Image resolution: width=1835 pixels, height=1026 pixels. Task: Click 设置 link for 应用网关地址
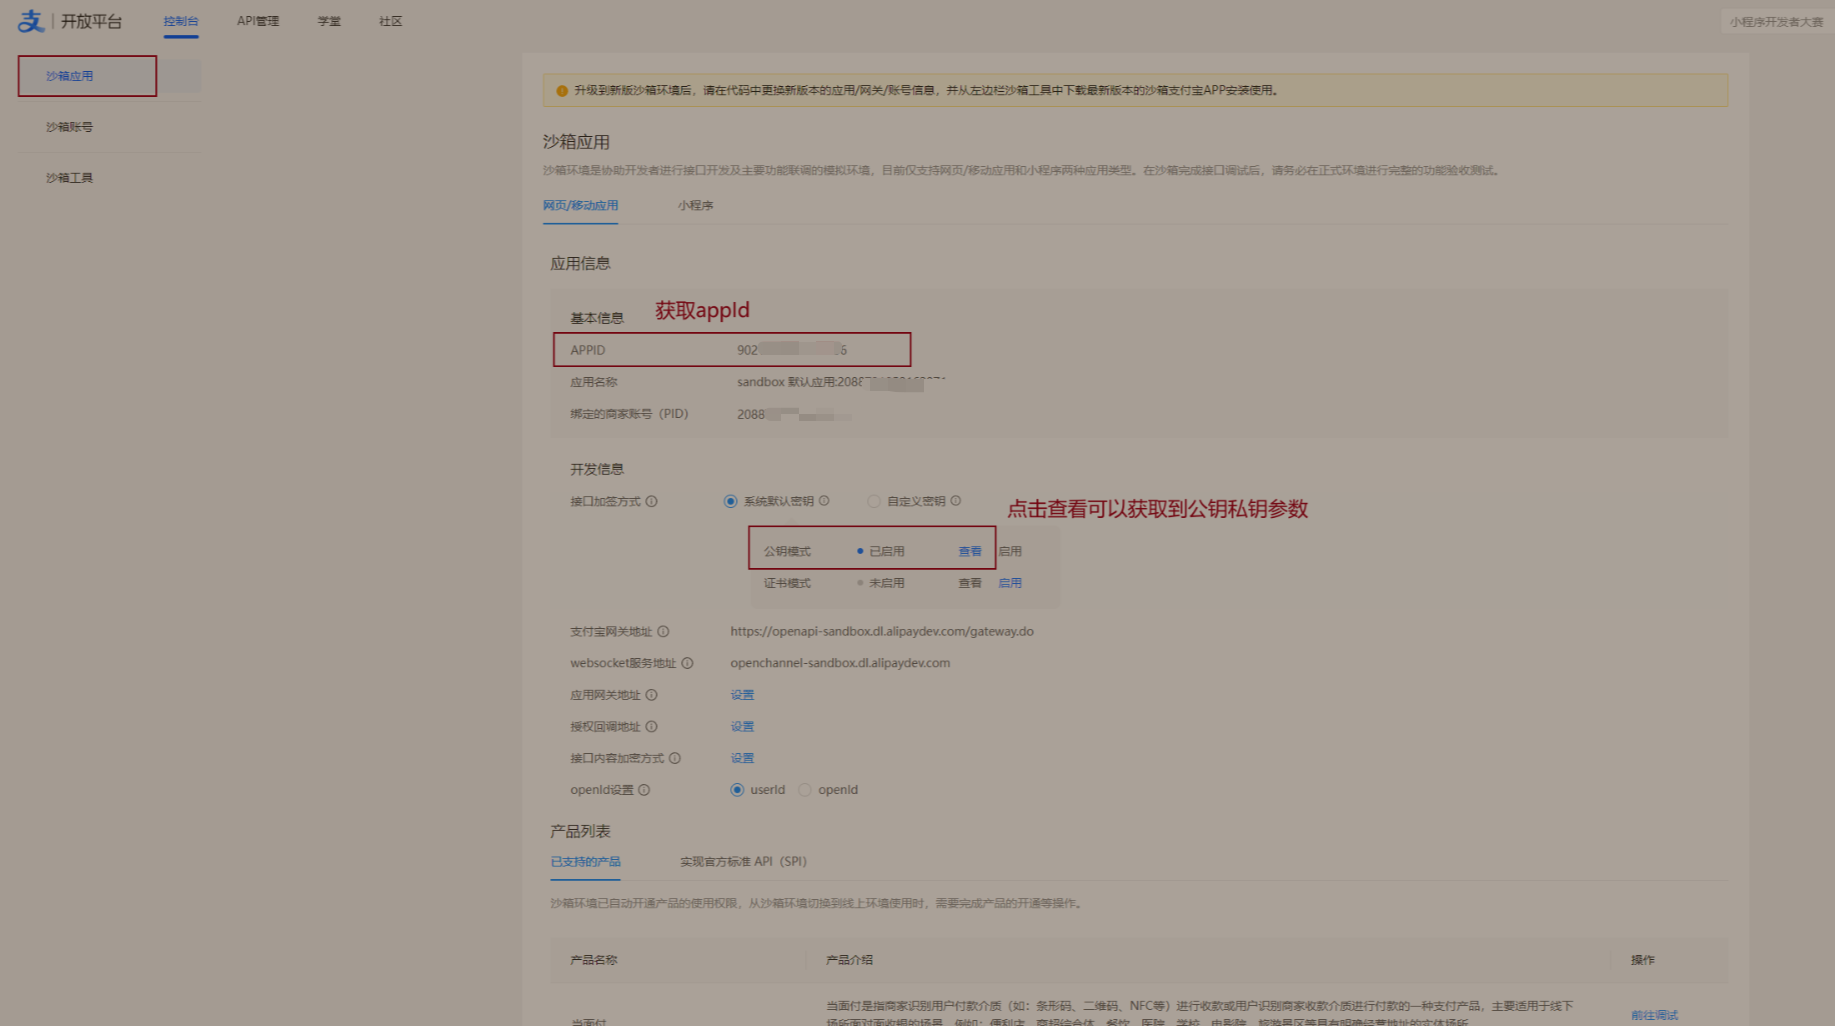tap(742, 695)
